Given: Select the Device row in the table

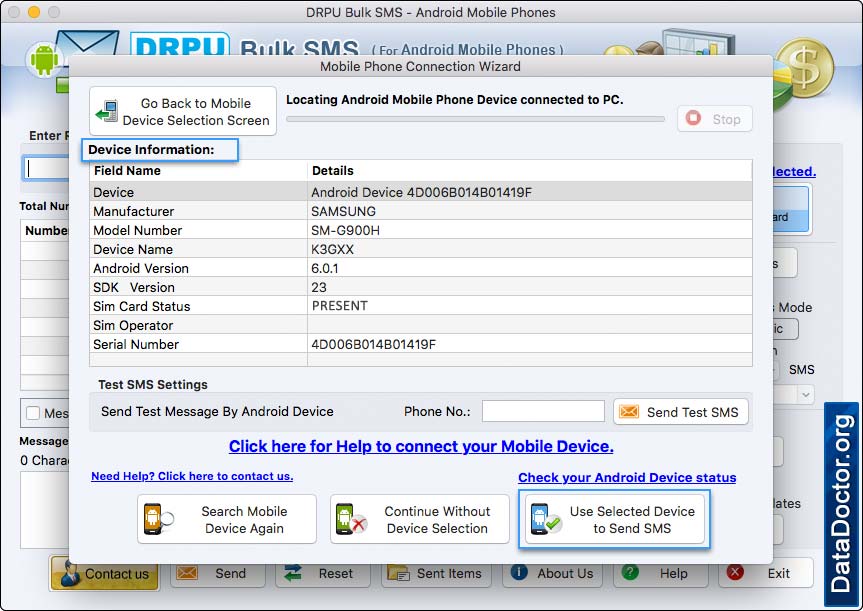Looking at the screenshot, I should [x=420, y=192].
